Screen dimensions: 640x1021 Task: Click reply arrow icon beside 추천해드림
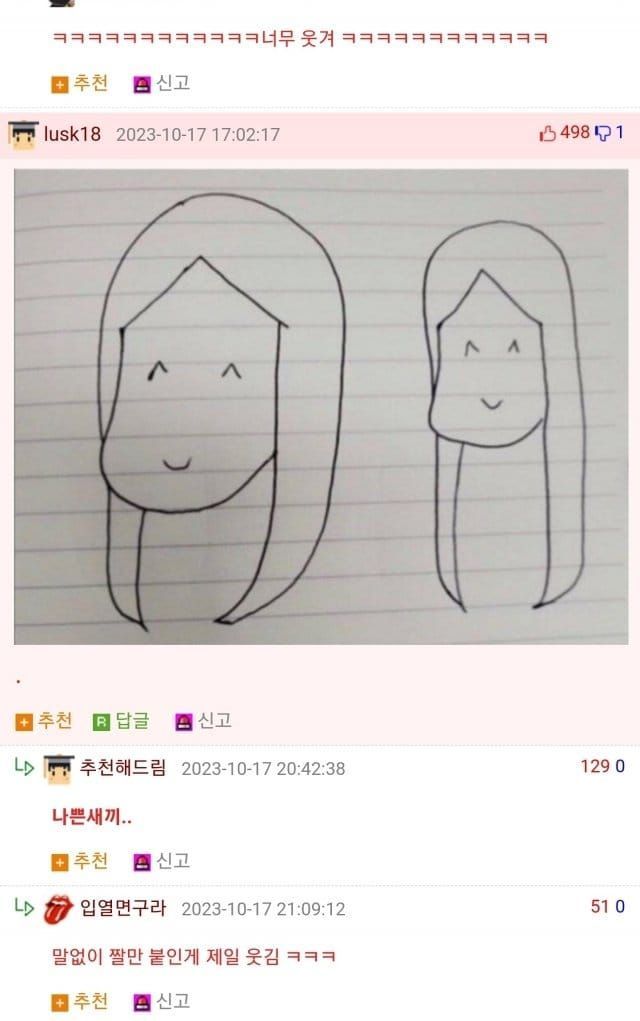[24, 768]
